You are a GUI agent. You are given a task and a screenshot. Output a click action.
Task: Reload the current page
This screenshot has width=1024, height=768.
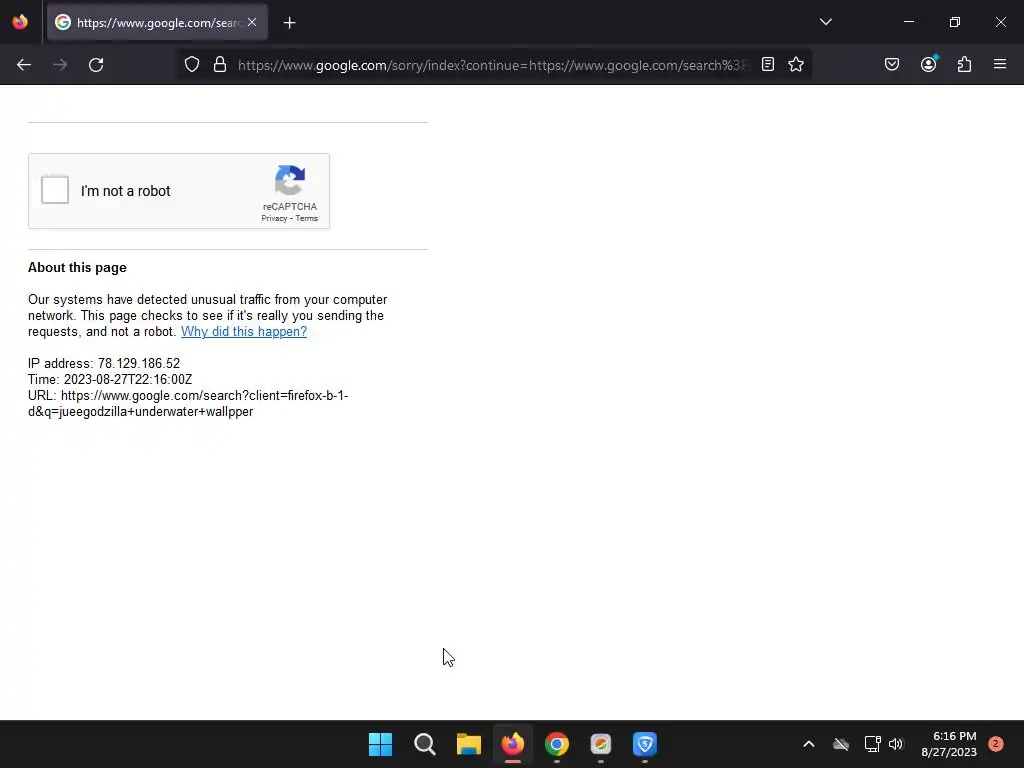(x=96, y=65)
